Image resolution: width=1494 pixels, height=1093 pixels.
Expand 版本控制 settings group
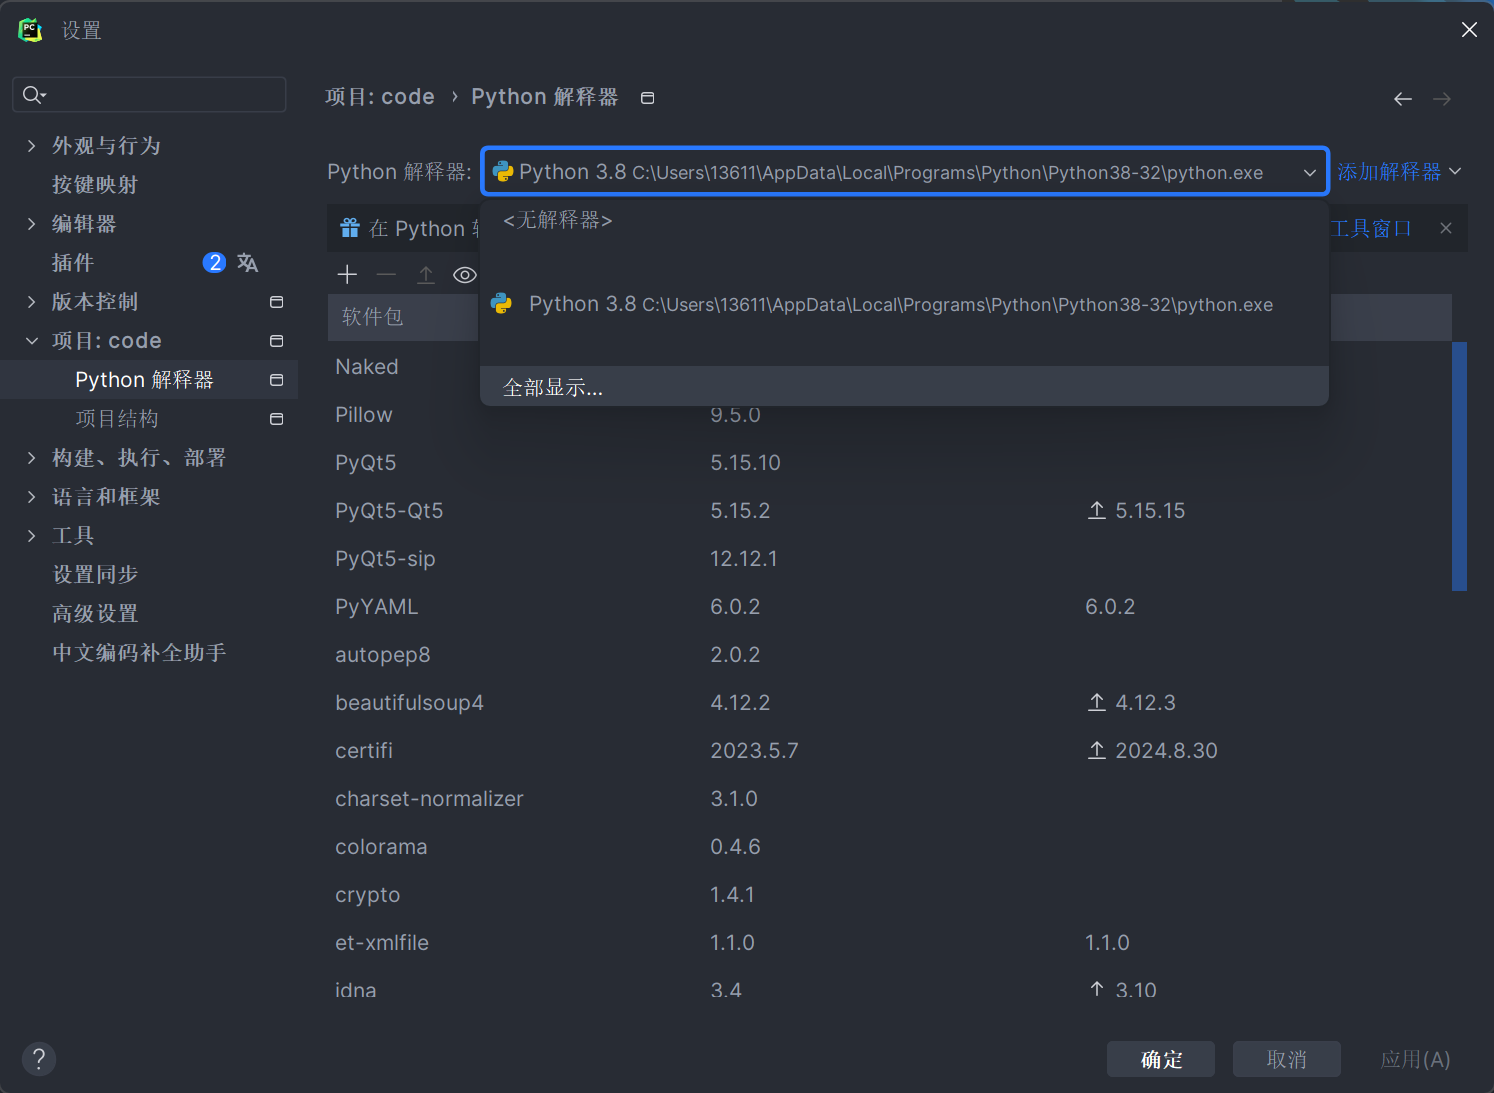(x=32, y=302)
